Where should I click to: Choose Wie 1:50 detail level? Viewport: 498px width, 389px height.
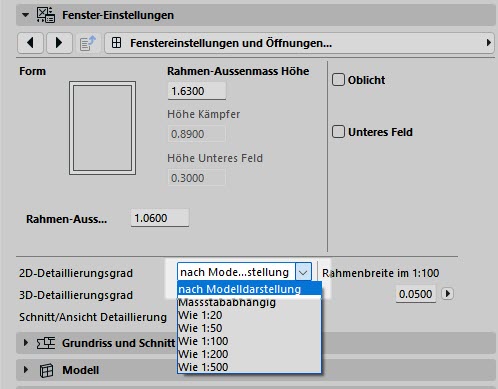[249, 328]
